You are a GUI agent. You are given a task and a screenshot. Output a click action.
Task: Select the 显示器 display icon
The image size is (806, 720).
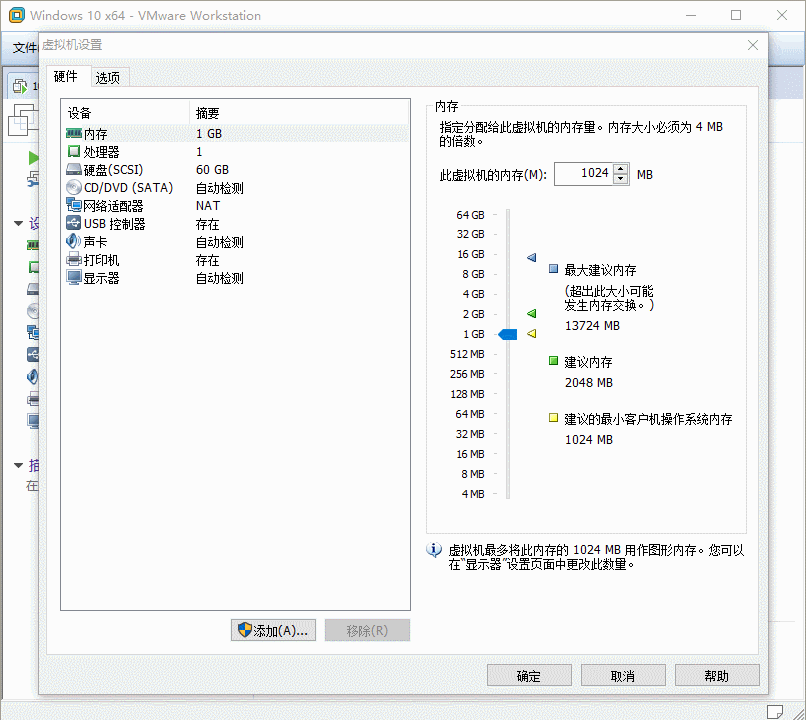(74, 278)
